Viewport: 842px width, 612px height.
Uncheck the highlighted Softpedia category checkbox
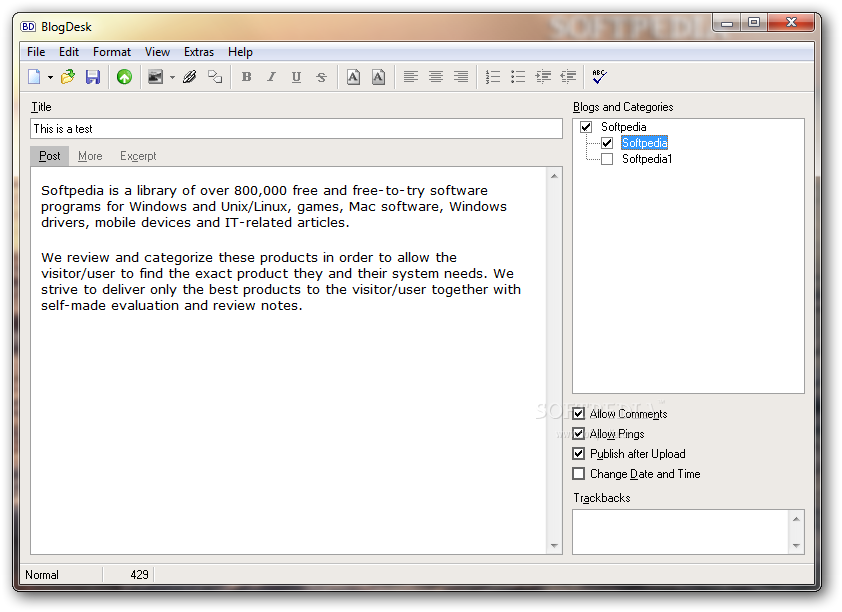[x=607, y=143]
